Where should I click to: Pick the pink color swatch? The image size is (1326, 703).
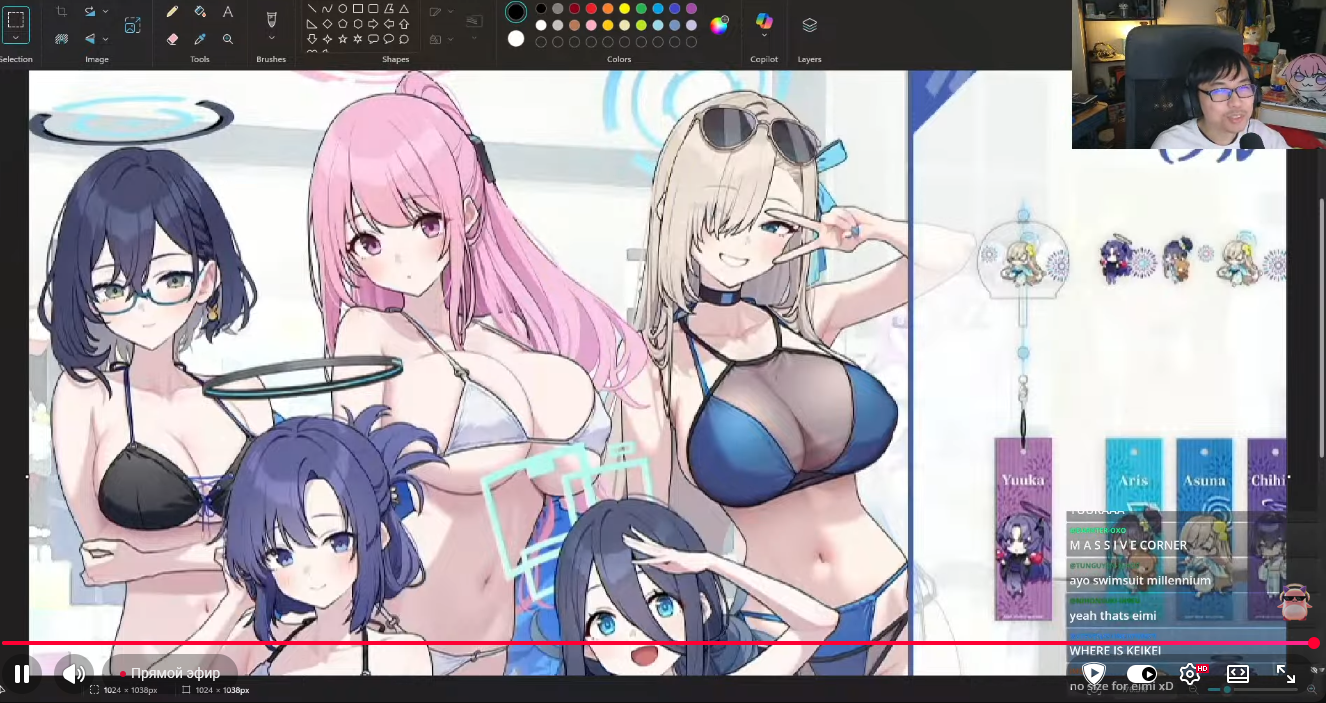click(x=591, y=25)
